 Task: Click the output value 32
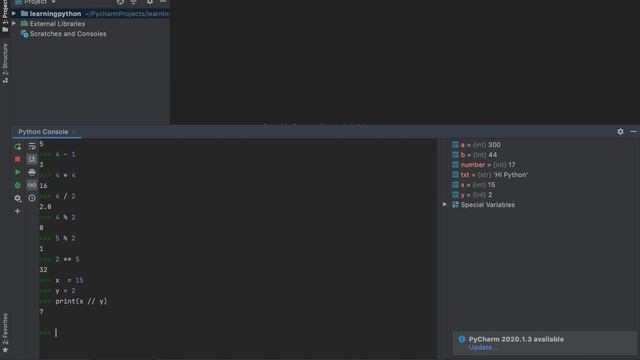pos(43,270)
